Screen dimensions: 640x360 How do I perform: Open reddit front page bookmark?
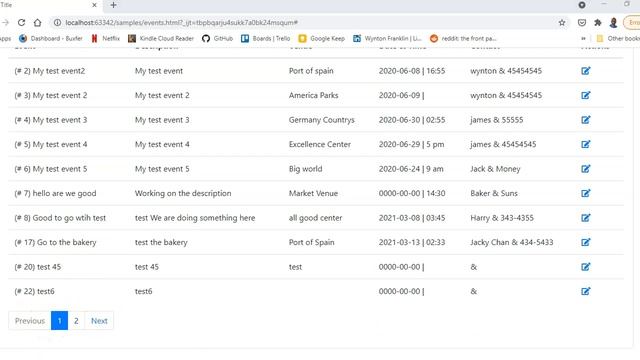click(463, 38)
